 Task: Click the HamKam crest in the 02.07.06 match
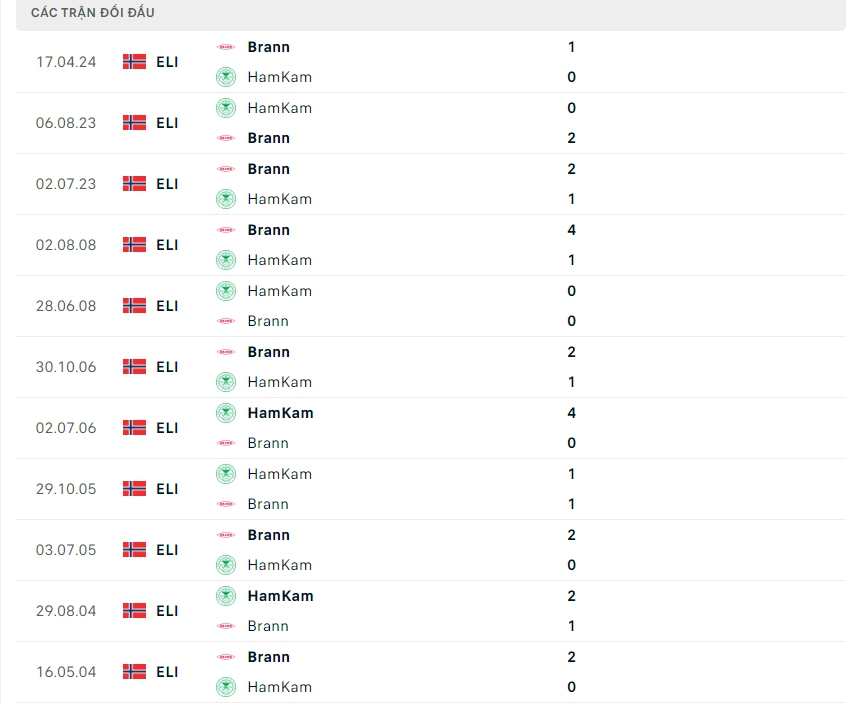(x=226, y=413)
